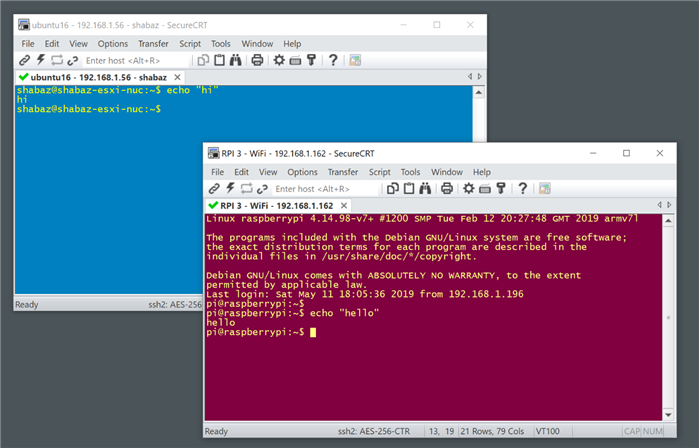The width and height of the screenshot is (699, 448).
Task: Close the RPI 3 WiFi session tab
Action: coord(344,206)
